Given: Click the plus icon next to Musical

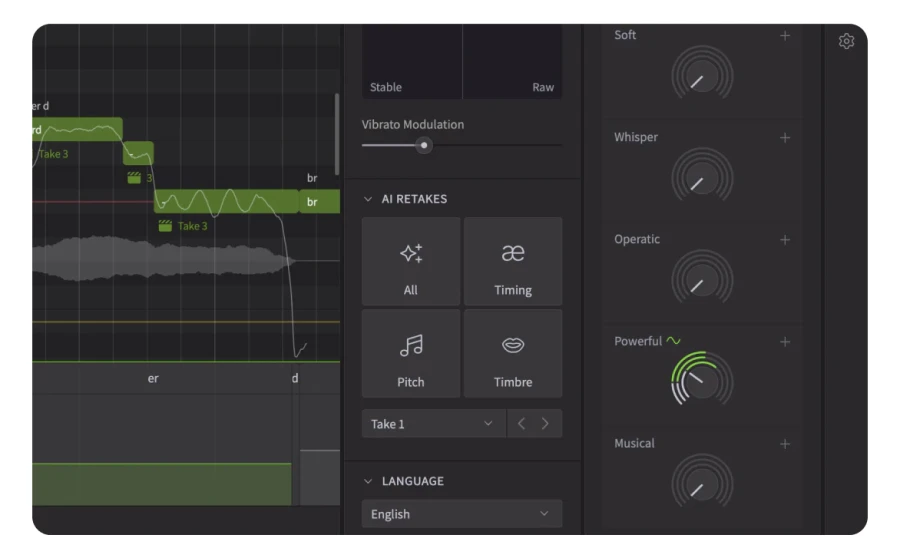Looking at the screenshot, I should (785, 444).
